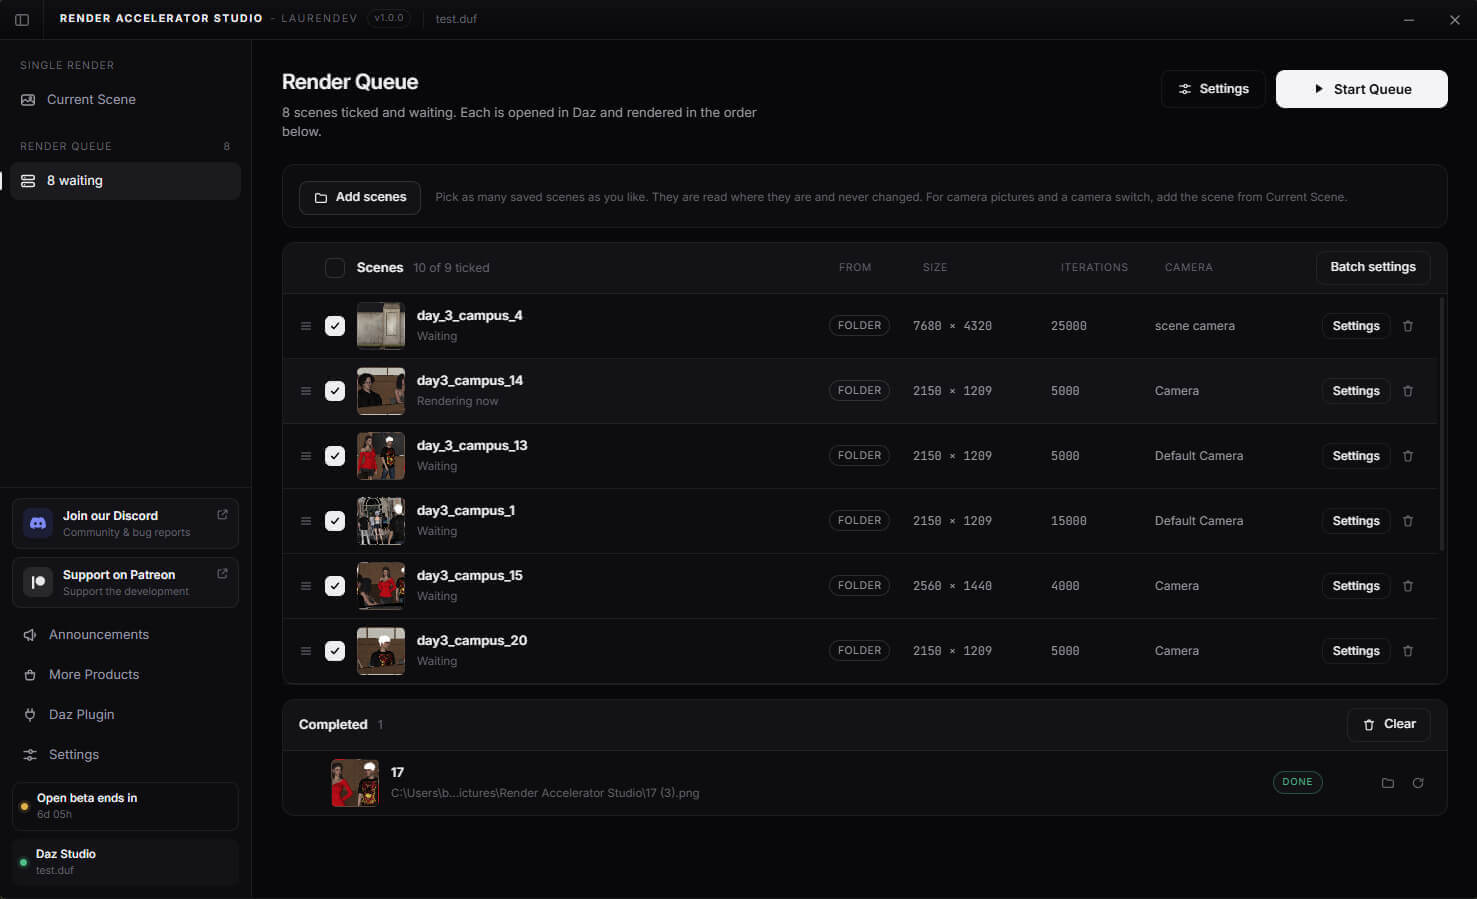Click the Add scenes button
Screen dimensions: 1477x899
tap(360, 197)
